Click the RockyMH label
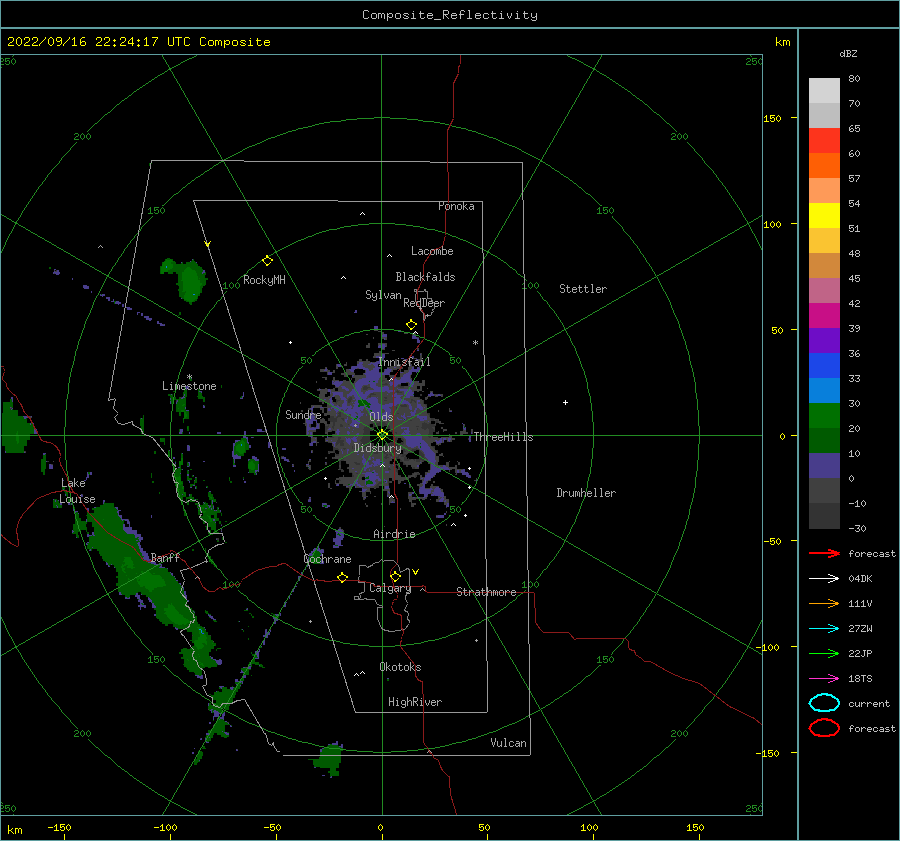Image resolution: width=900 pixels, height=841 pixels. click(x=264, y=280)
